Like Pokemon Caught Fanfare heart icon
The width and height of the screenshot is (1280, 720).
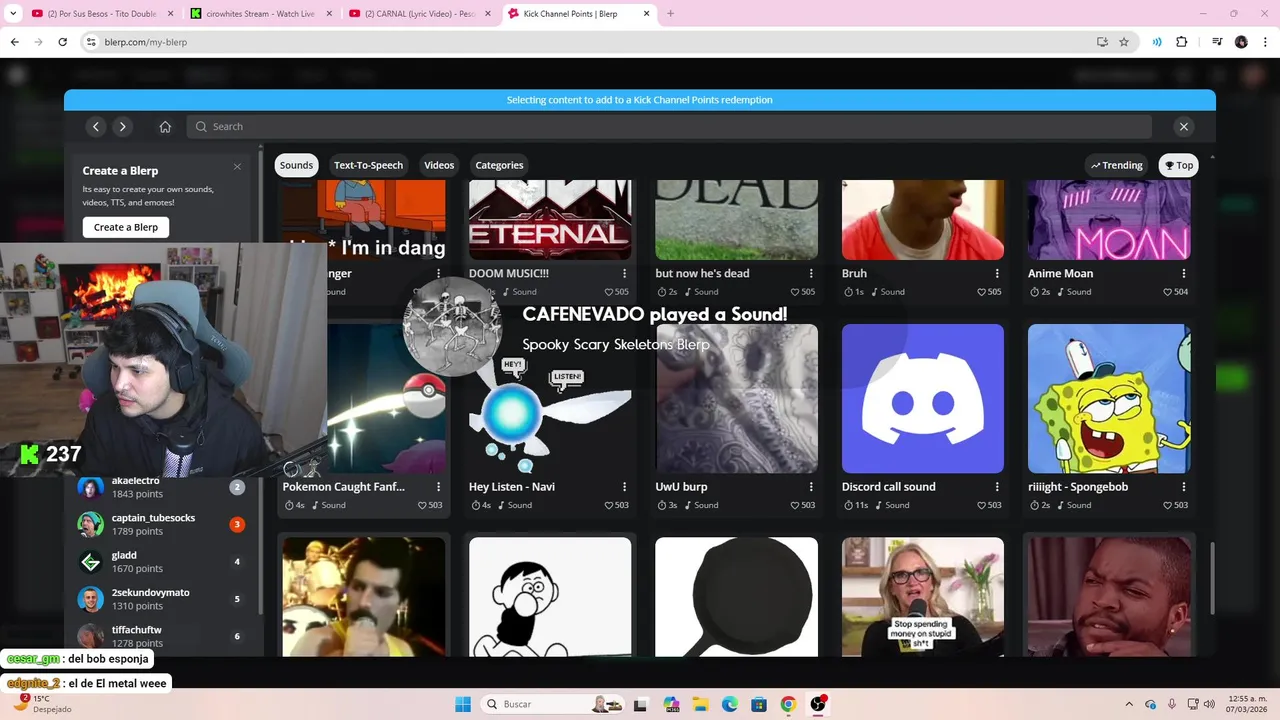422,505
